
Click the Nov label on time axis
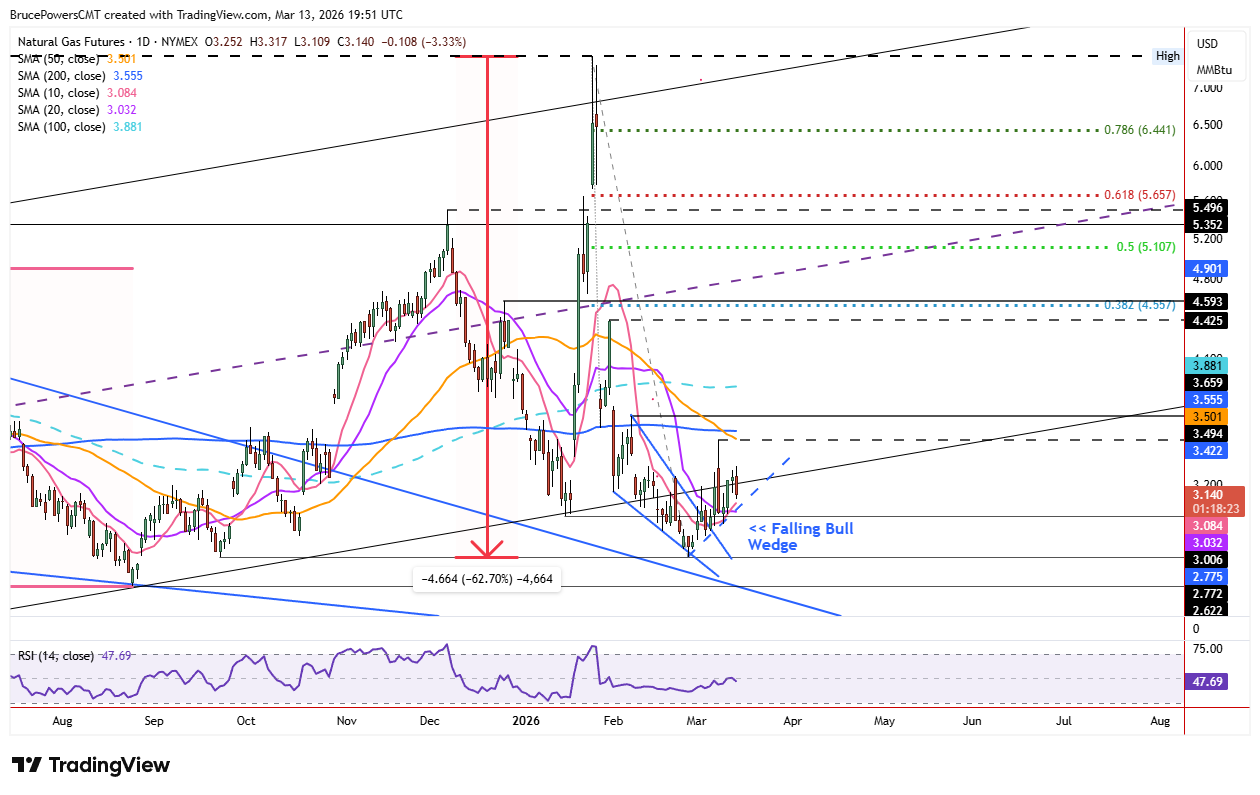click(346, 720)
